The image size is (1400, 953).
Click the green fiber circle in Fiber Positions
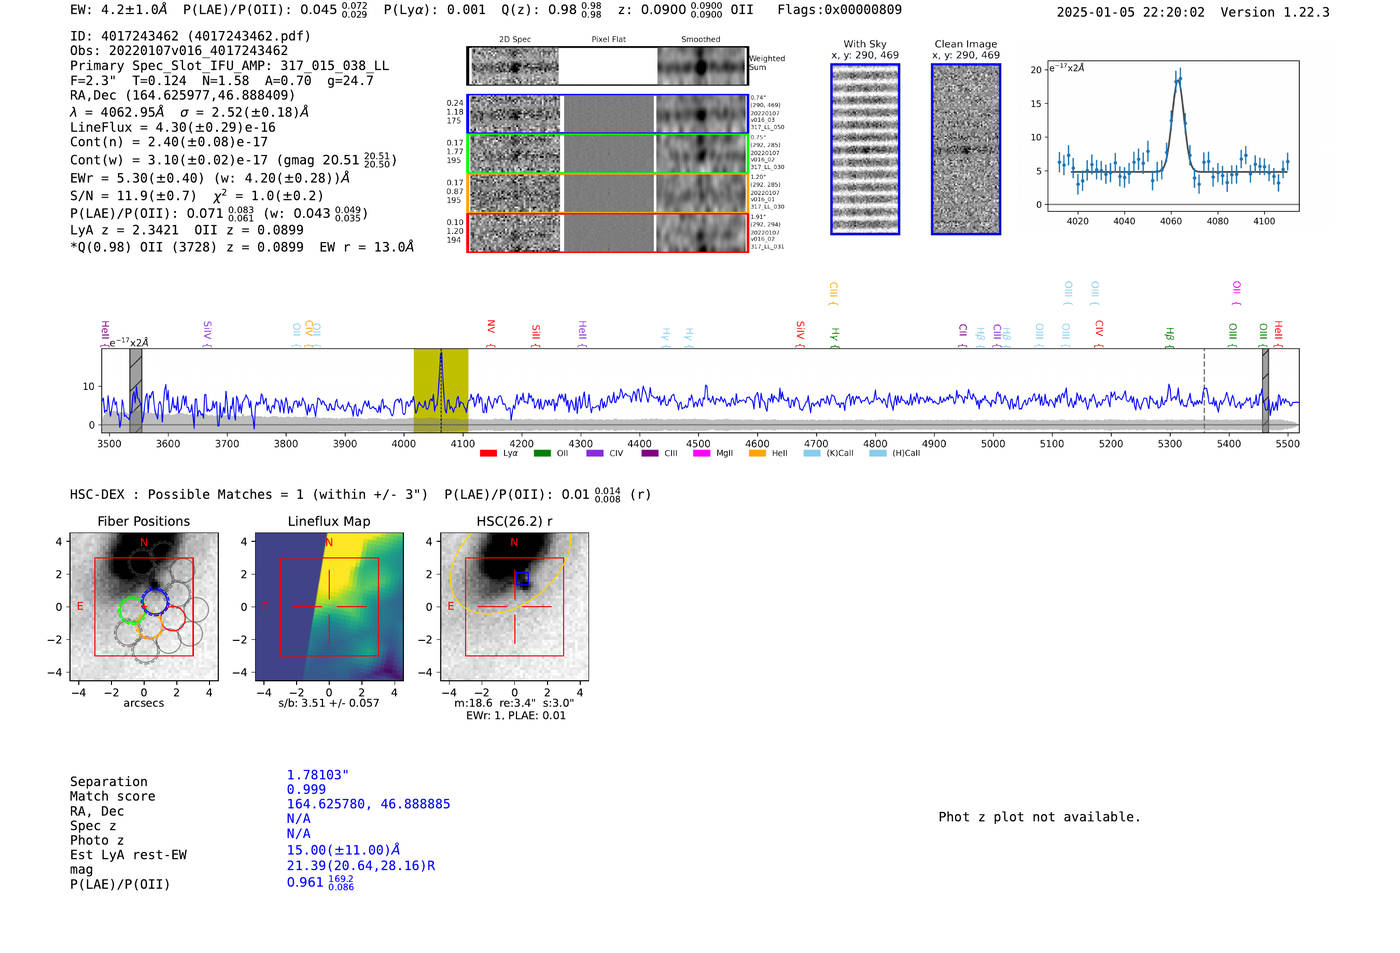132,609
